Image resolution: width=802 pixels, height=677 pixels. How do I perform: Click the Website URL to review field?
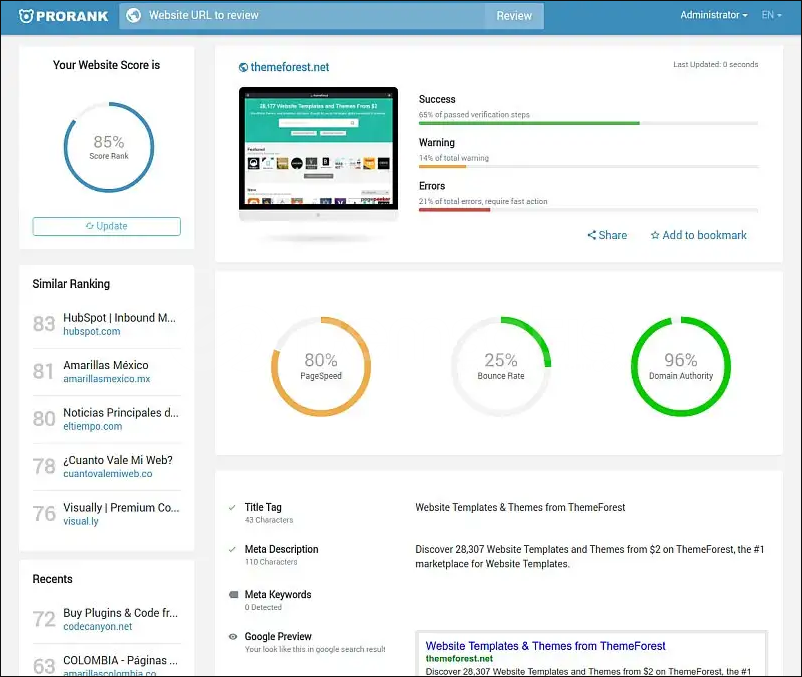[x=302, y=16]
